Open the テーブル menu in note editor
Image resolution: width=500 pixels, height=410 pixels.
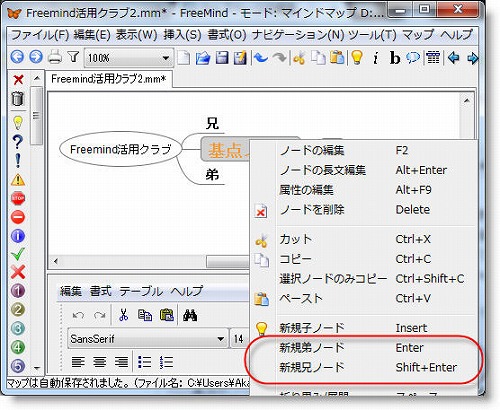click(141, 291)
